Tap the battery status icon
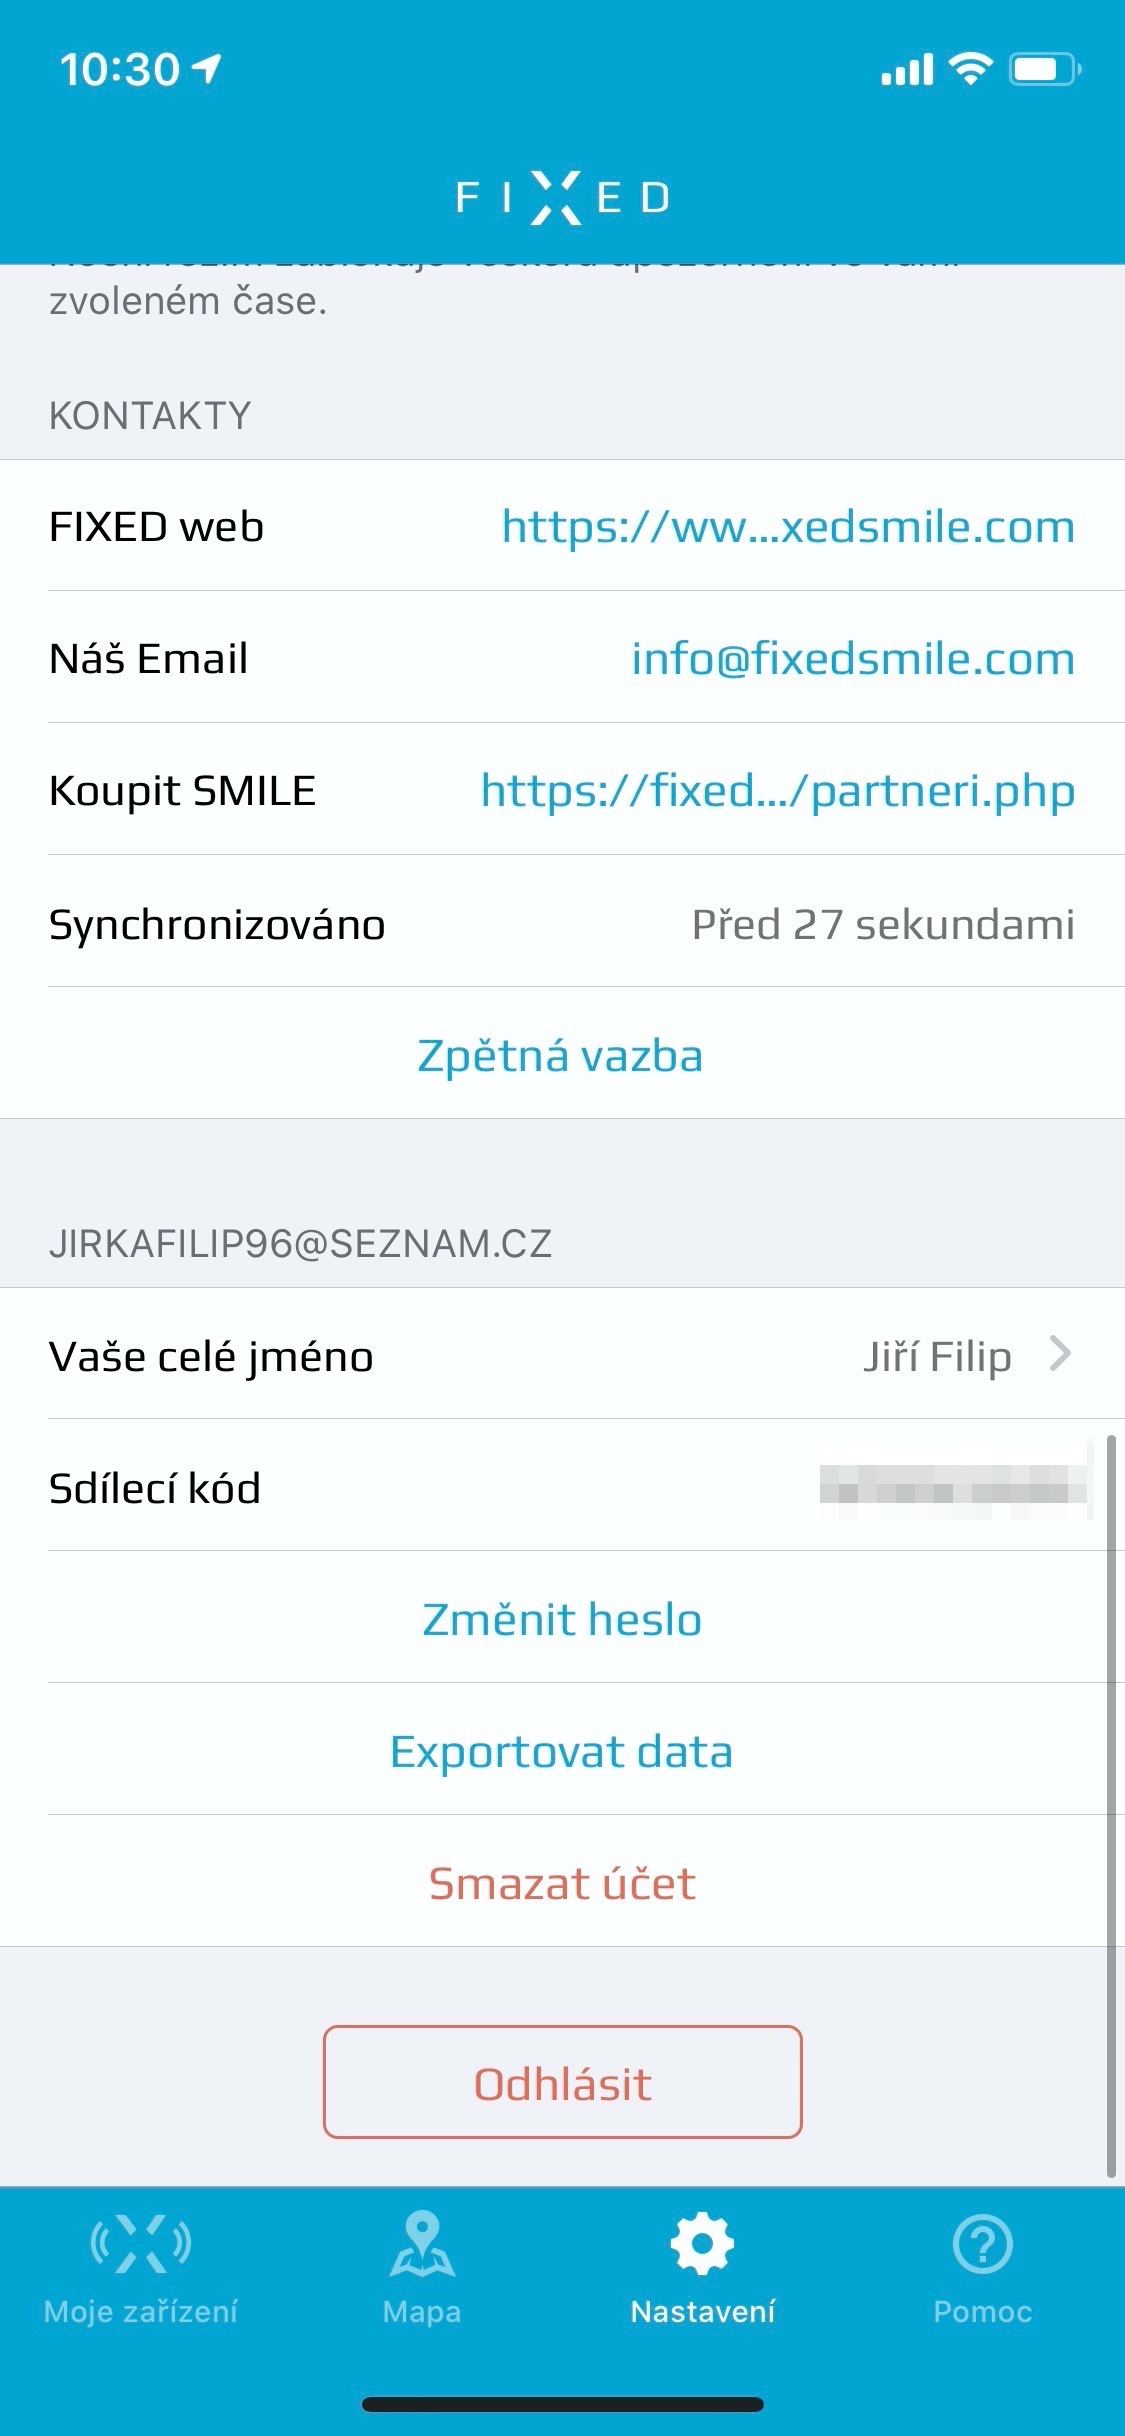The width and height of the screenshot is (1125, 2436). click(1044, 69)
